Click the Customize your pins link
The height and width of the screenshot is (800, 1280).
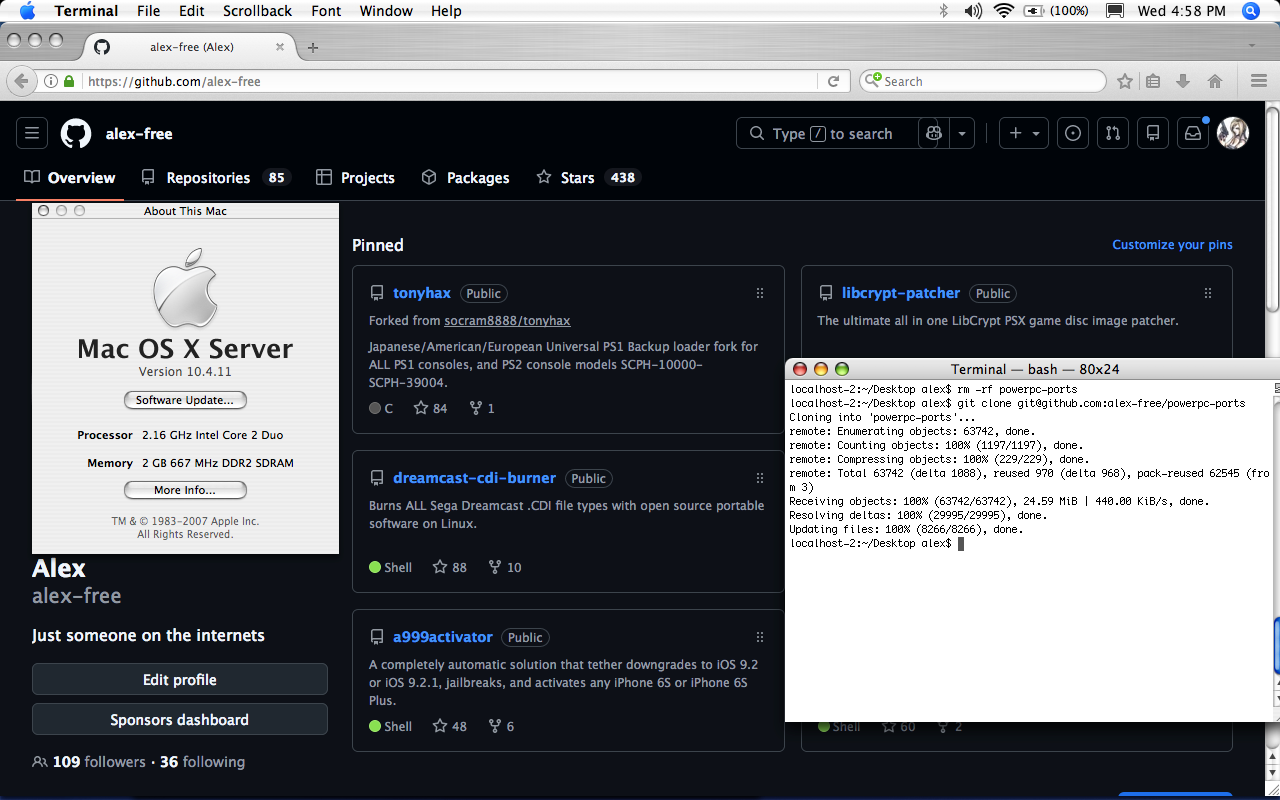[1172, 245]
